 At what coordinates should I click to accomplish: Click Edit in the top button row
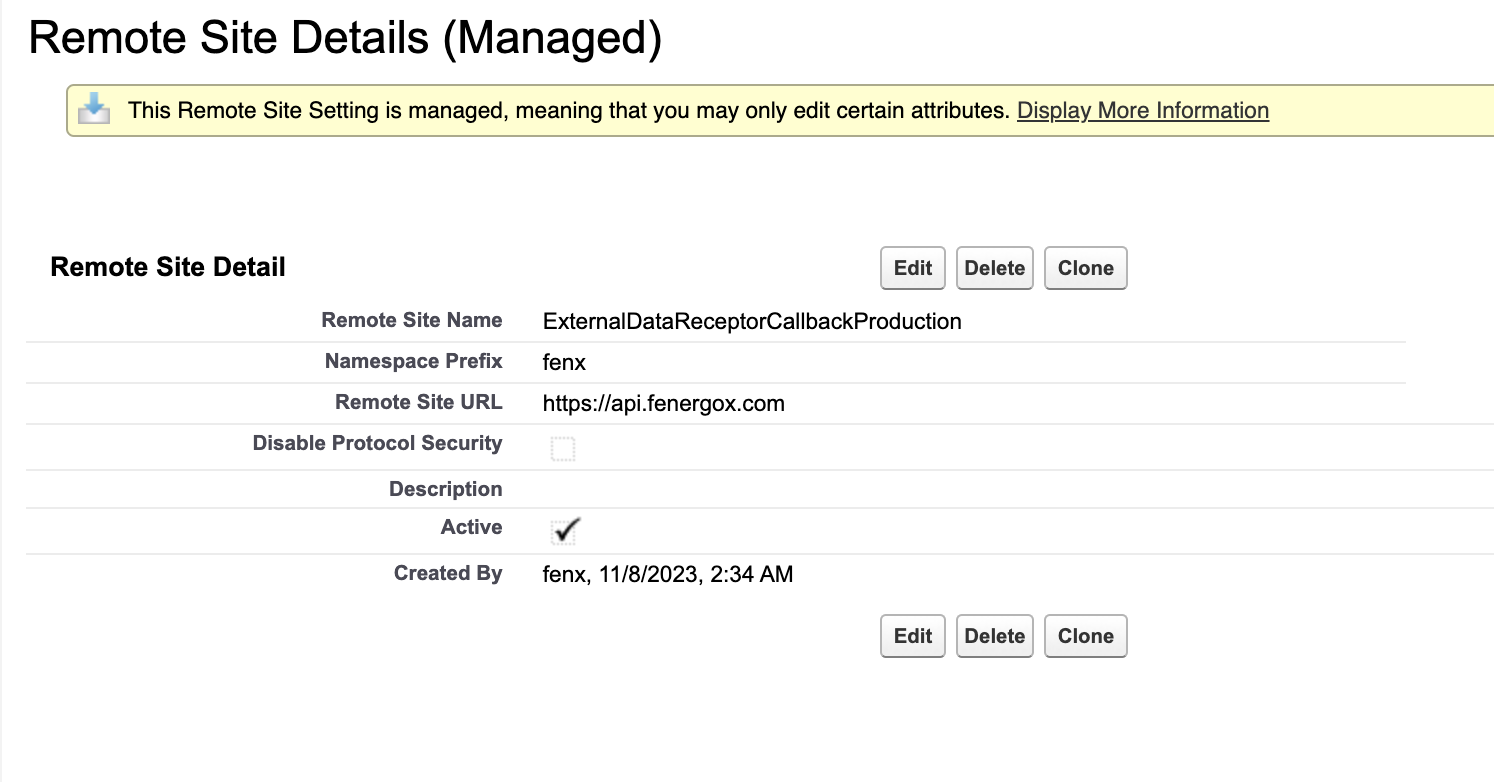click(x=911, y=268)
